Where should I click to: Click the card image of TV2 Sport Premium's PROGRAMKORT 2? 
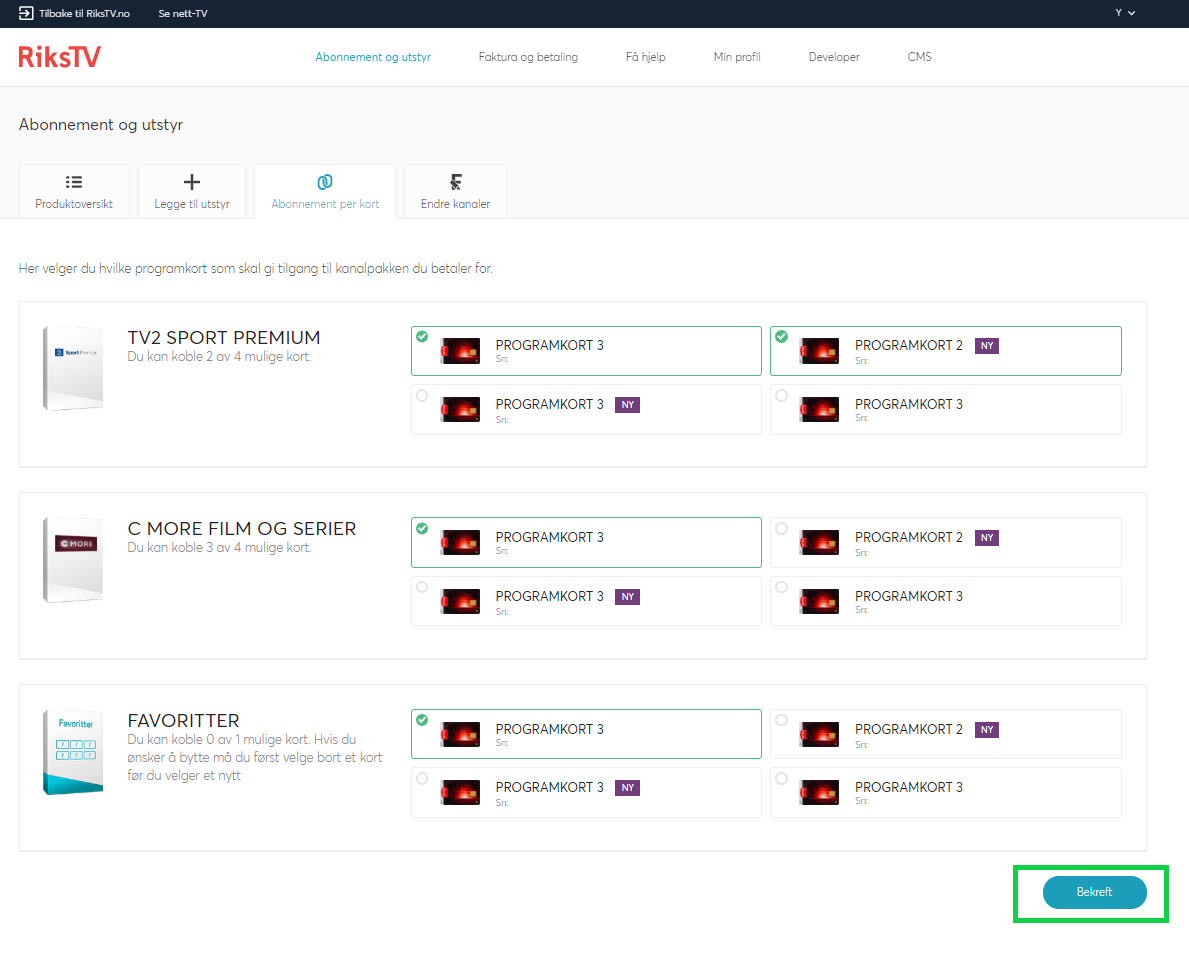pyautogui.click(x=820, y=351)
